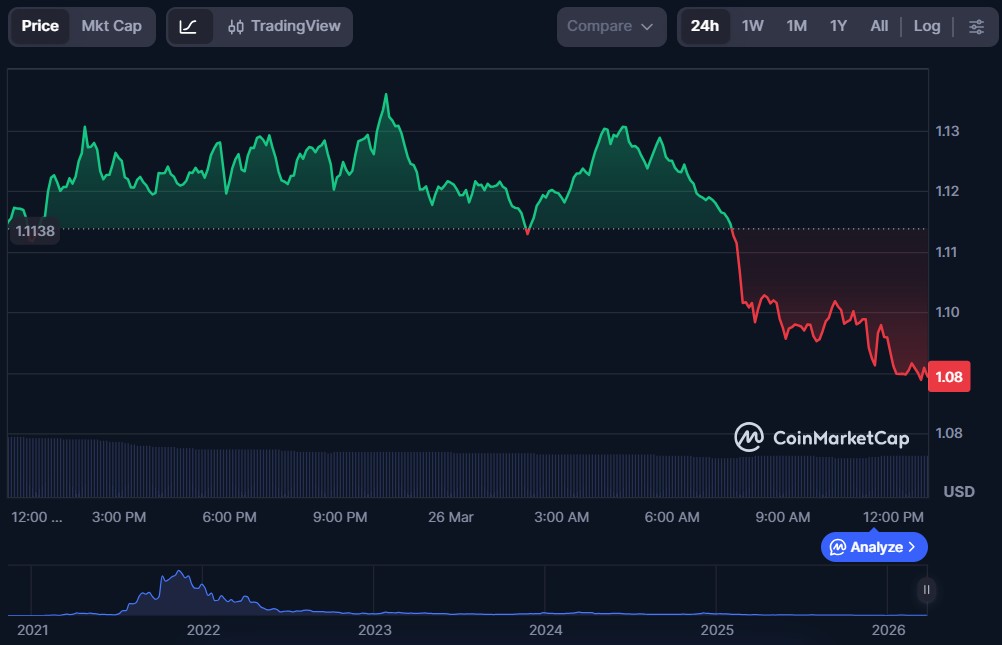This screenshot has height=645, width=1002.
Task: Click the CoinMarketCap watermark logo
Action: click(823, 437)
